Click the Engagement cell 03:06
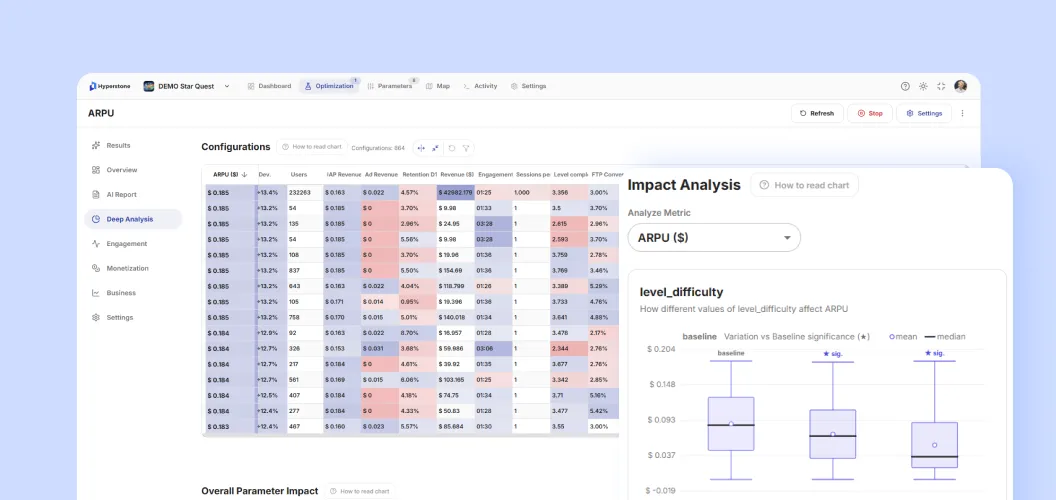 pyautogui.click(x=494, y=348)
